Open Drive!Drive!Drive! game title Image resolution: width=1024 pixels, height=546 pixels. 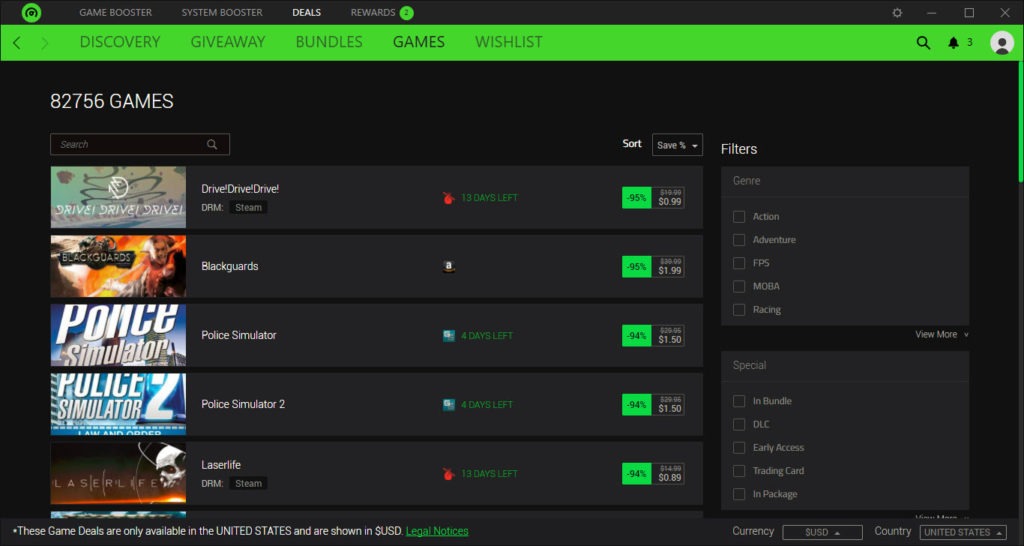[x=240, y=189]
